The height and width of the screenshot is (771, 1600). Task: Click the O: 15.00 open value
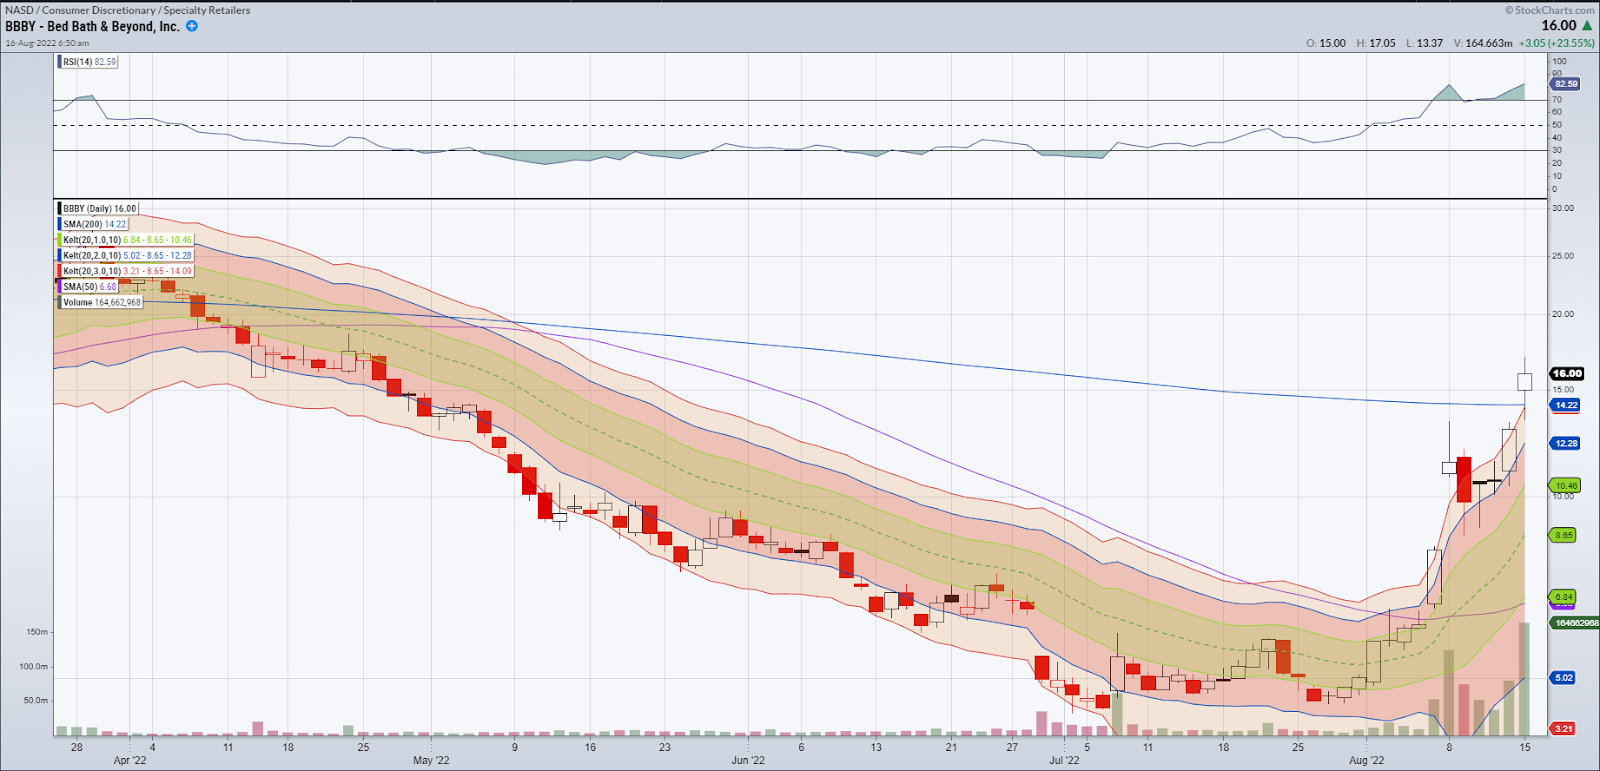pyautogui.click(x=1326, y=43)
